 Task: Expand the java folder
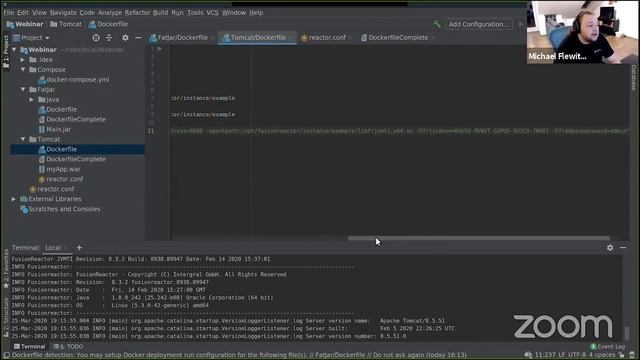pos(32,100)
